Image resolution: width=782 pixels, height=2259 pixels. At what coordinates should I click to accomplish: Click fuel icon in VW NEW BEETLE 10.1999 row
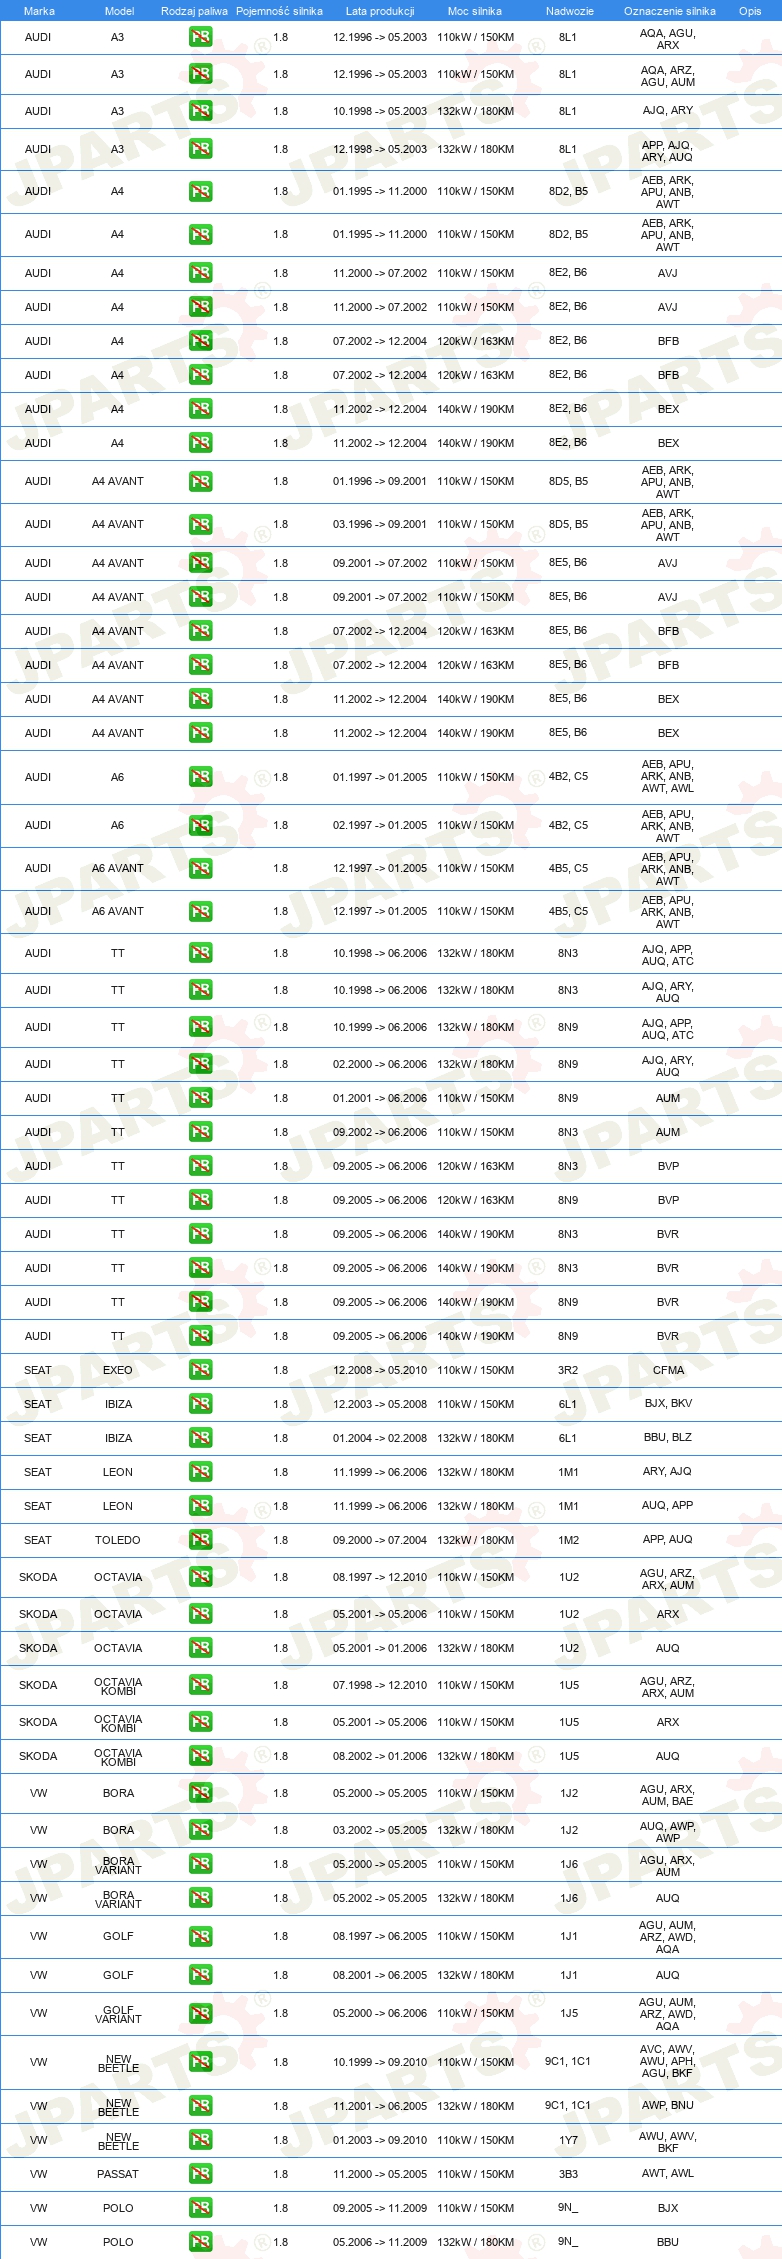click(x=200, y=2062)
